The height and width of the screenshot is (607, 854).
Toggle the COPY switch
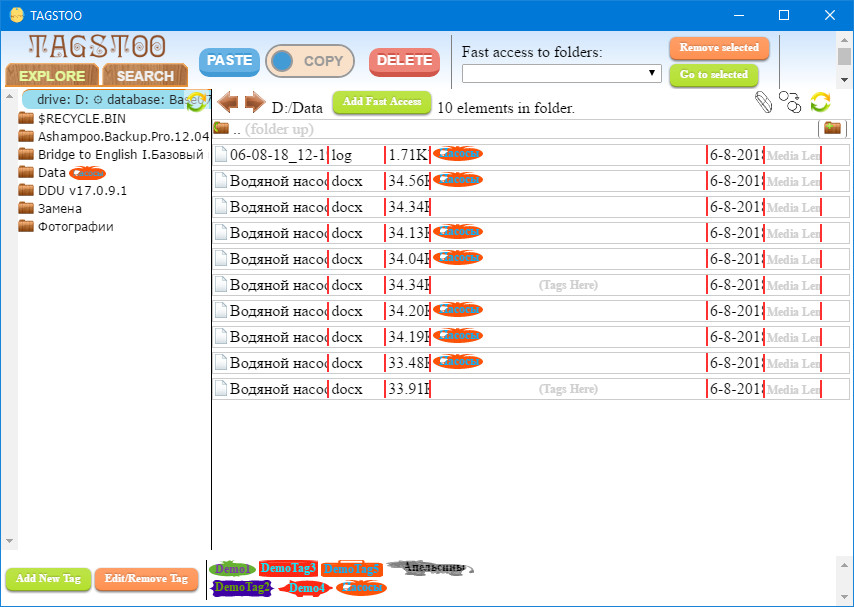pos(310,61)
